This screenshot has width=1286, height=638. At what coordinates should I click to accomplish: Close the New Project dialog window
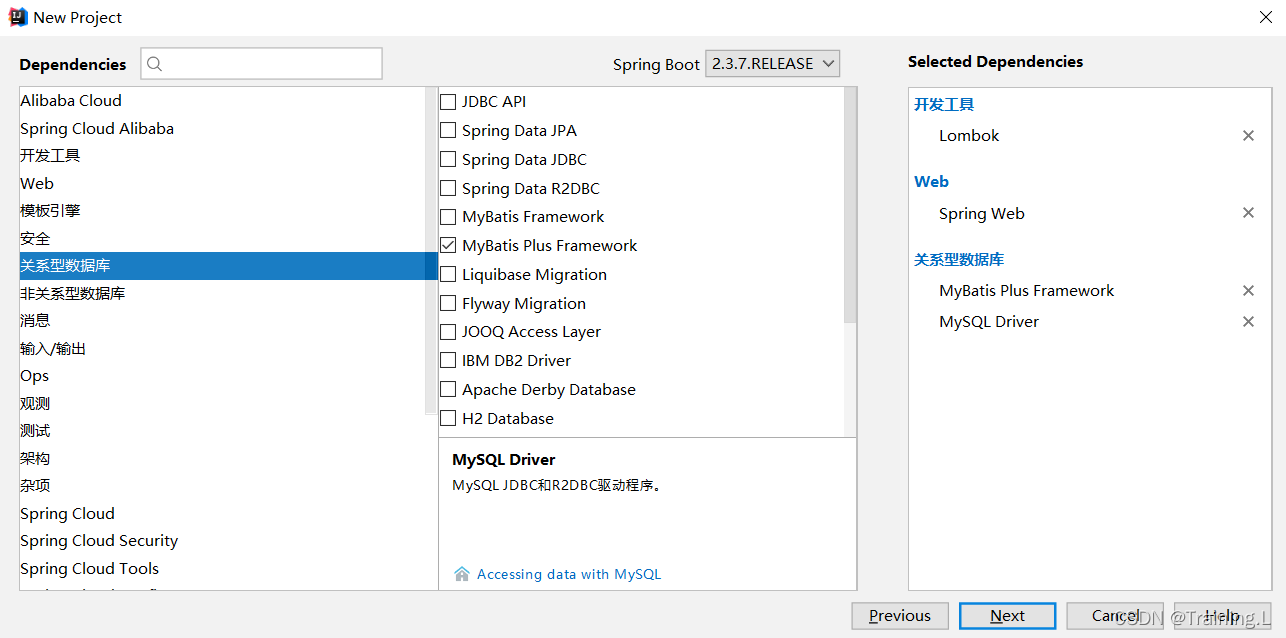tap(1265, 17)
